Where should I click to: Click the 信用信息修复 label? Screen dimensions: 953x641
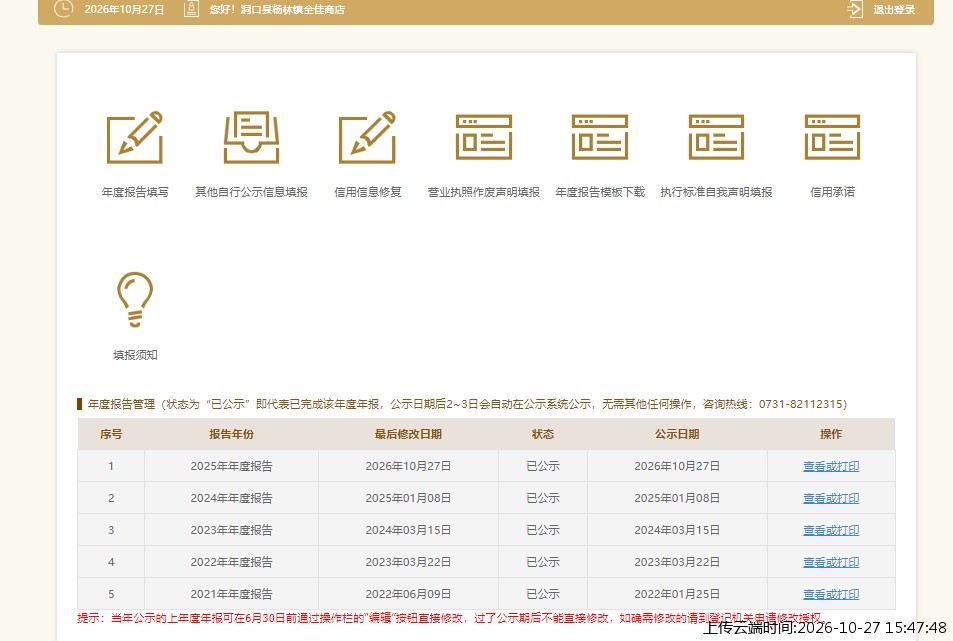click(x=368, y=192)
